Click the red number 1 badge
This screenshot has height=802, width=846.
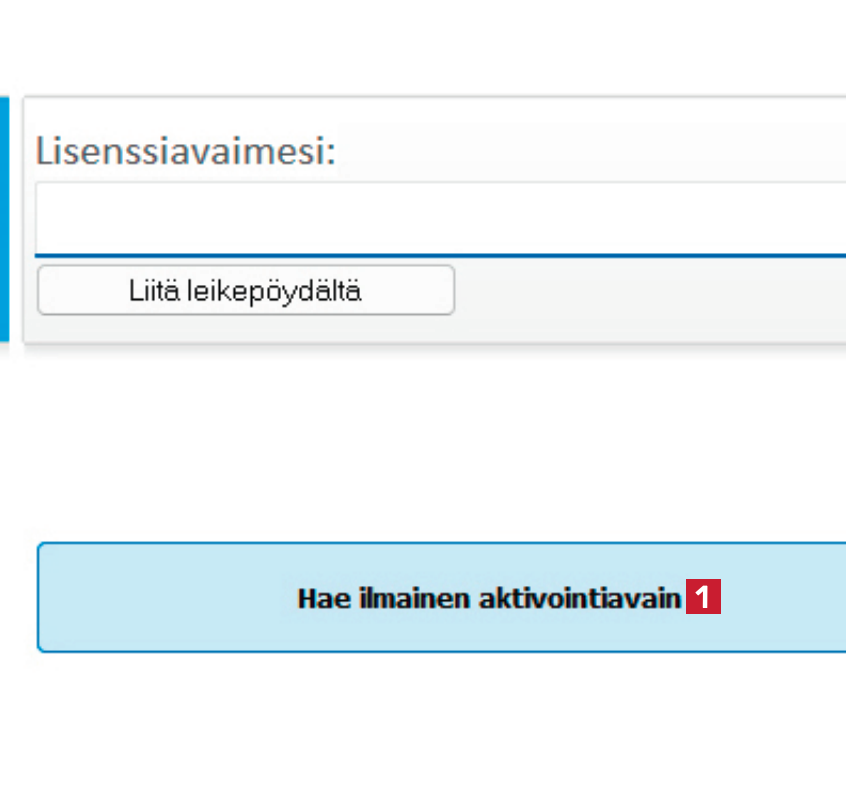point(703,598)
